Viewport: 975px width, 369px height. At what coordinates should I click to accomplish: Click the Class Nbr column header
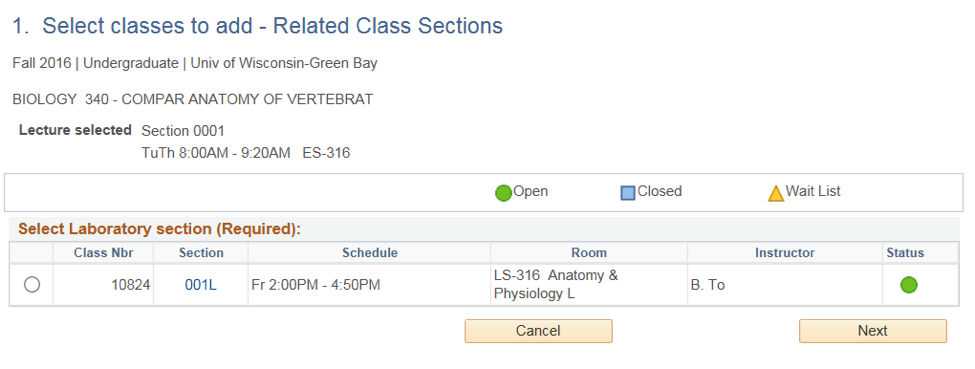pyautogui.click(x=103, y=253)
